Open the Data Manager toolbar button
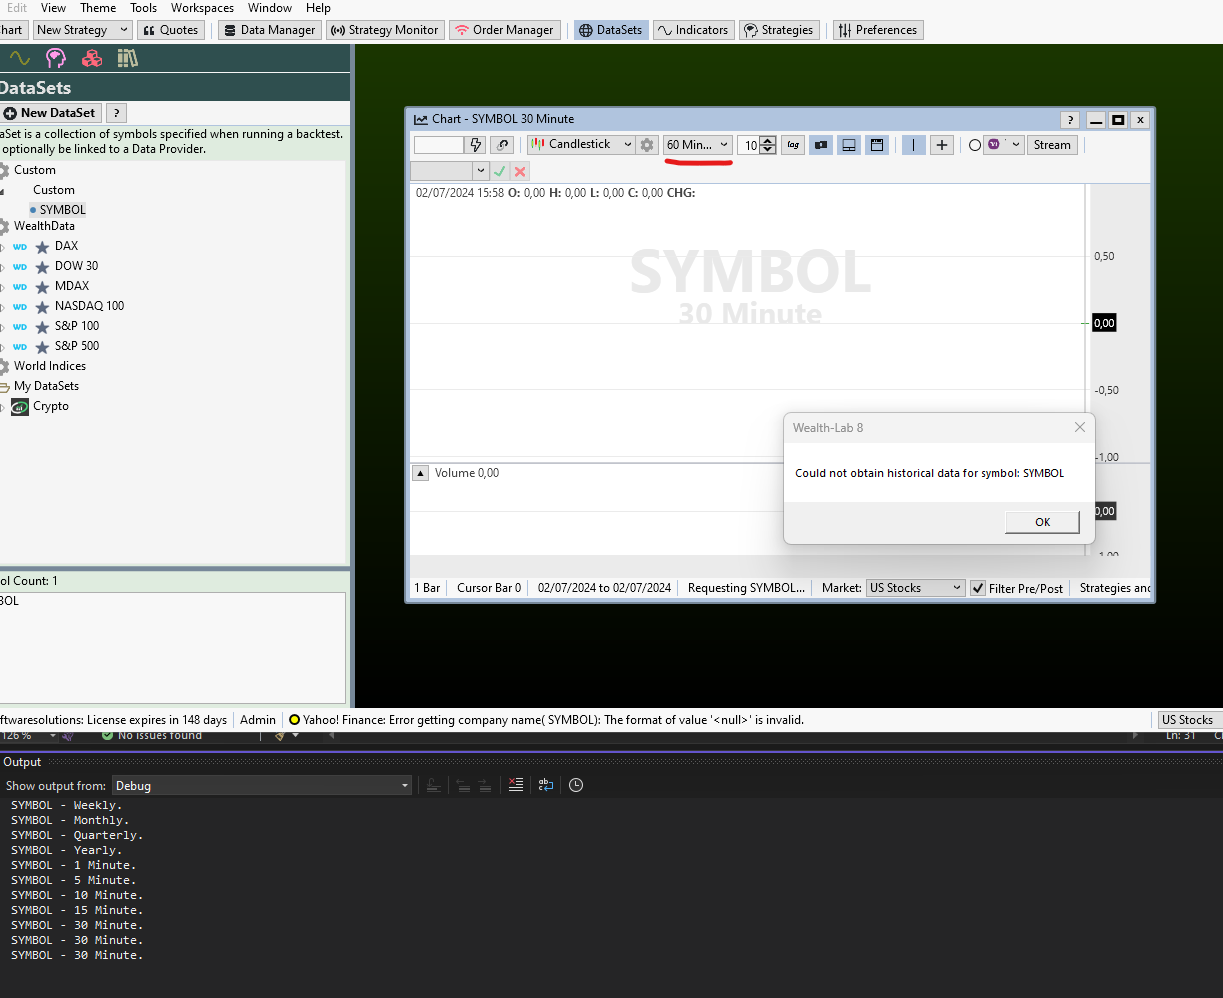1223x998 pixels. (x=268, y=30)
